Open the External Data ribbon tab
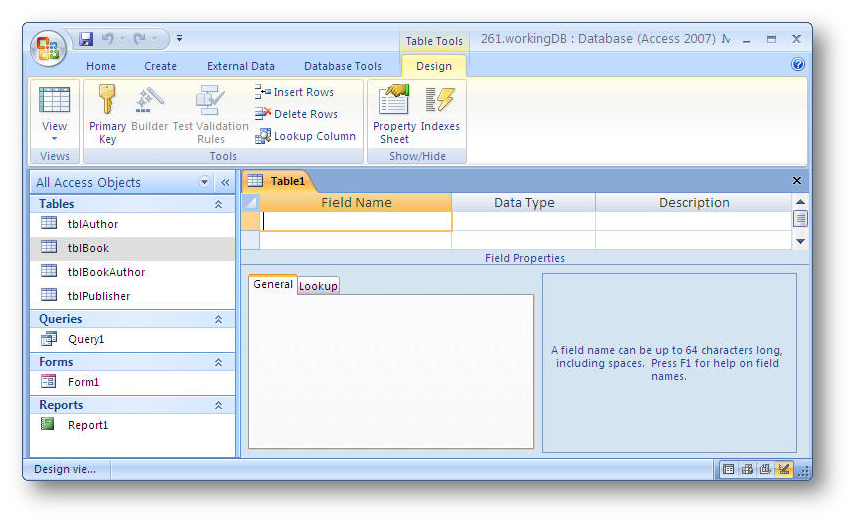 tap(241, 66)
